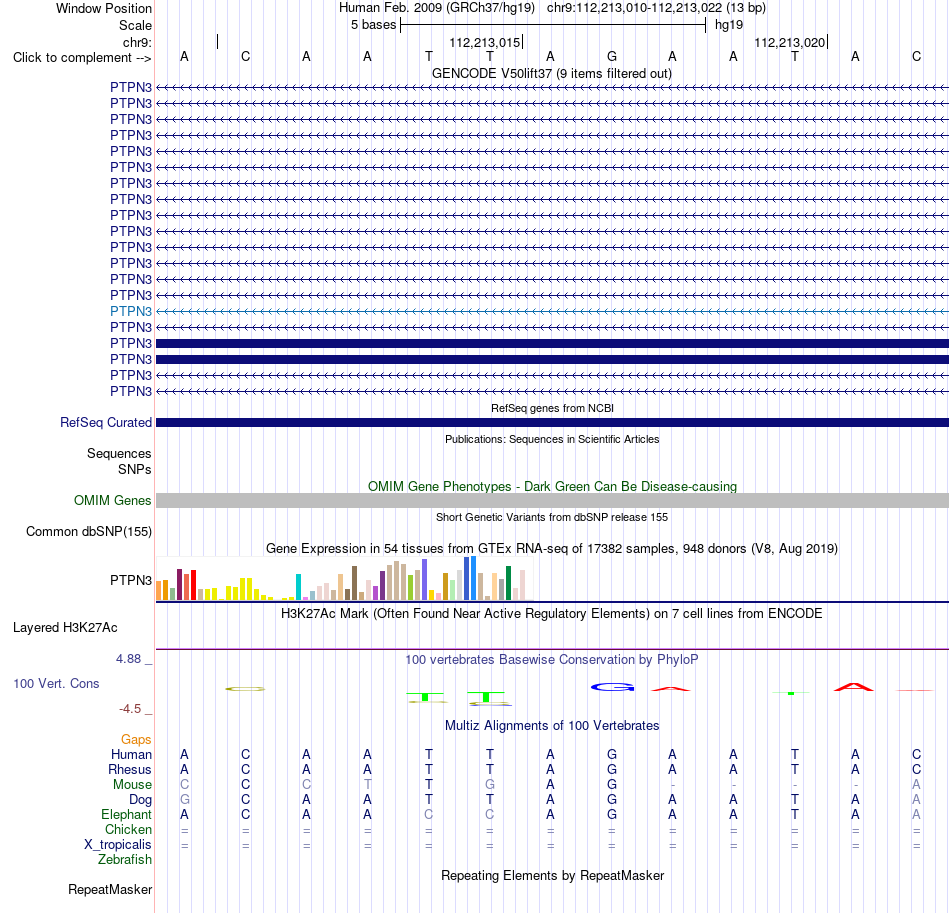Click the 'chr9:' base position label
This screenshot has height=913, width=950.
137,42
